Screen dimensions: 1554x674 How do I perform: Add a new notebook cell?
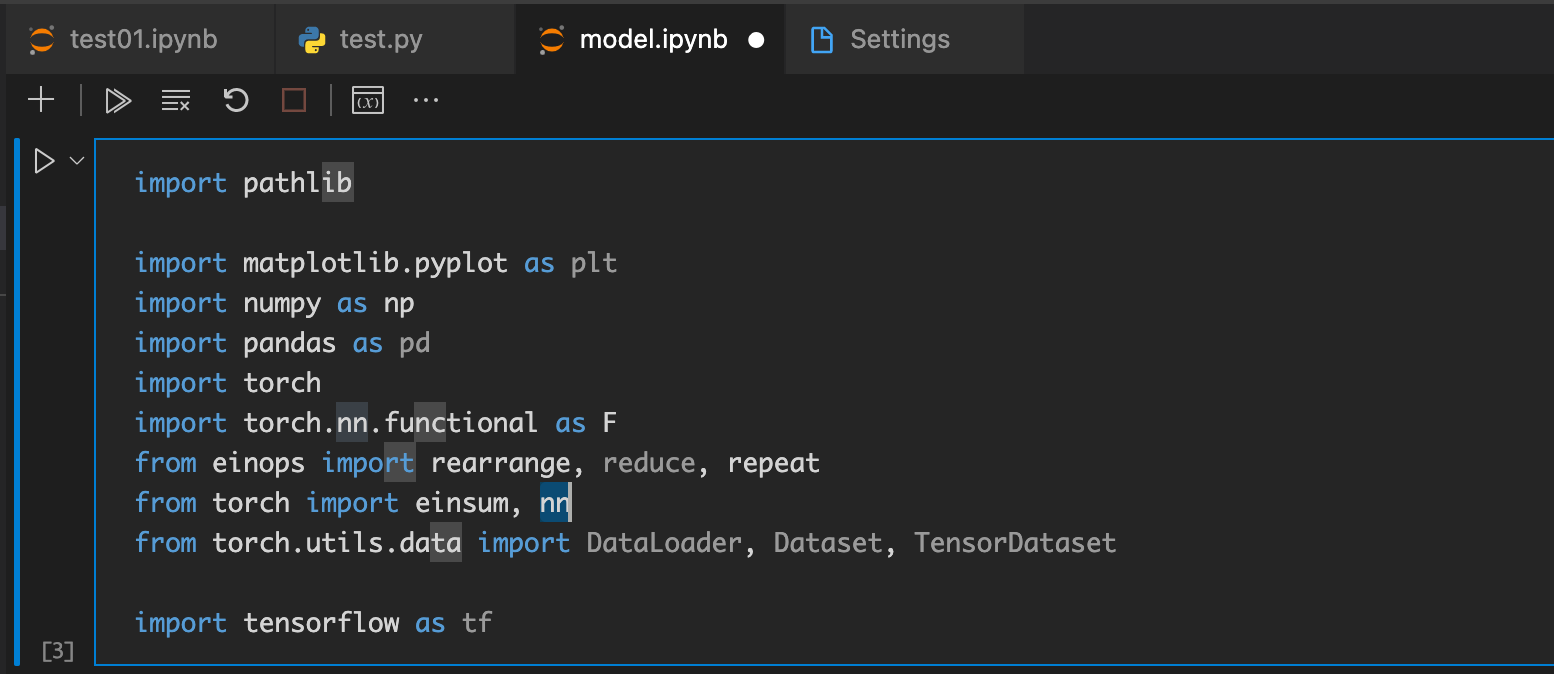tap(41, 100)
